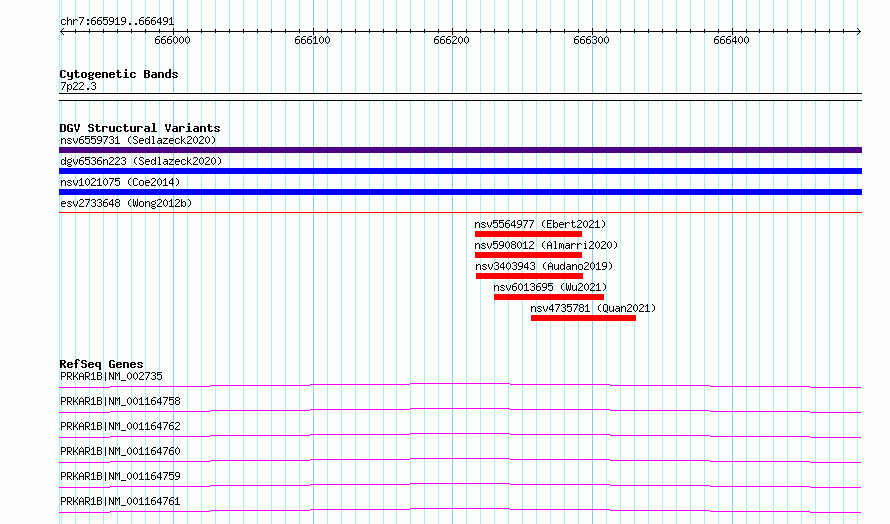The image size is (890, 524).
Task: Select the red nsv5564977 variant bar
Action: click(x=528, y=234)
